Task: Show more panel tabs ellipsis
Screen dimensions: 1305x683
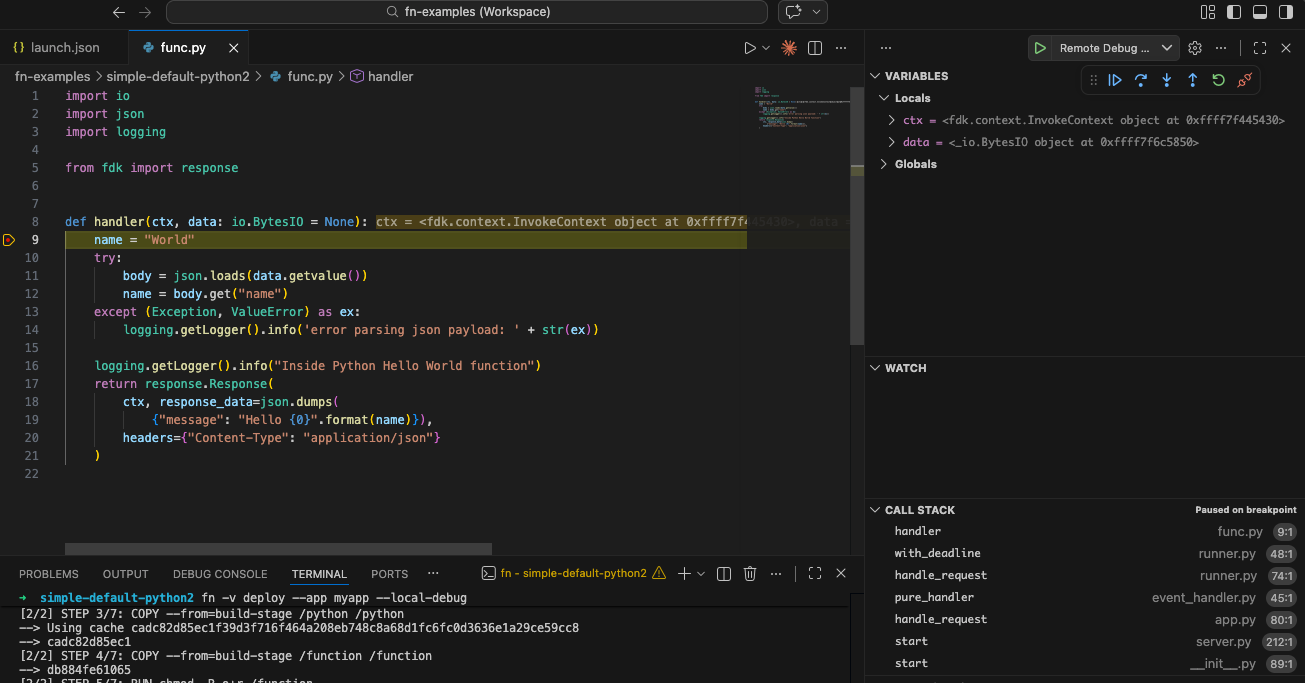Action: [x=433, y=574]
